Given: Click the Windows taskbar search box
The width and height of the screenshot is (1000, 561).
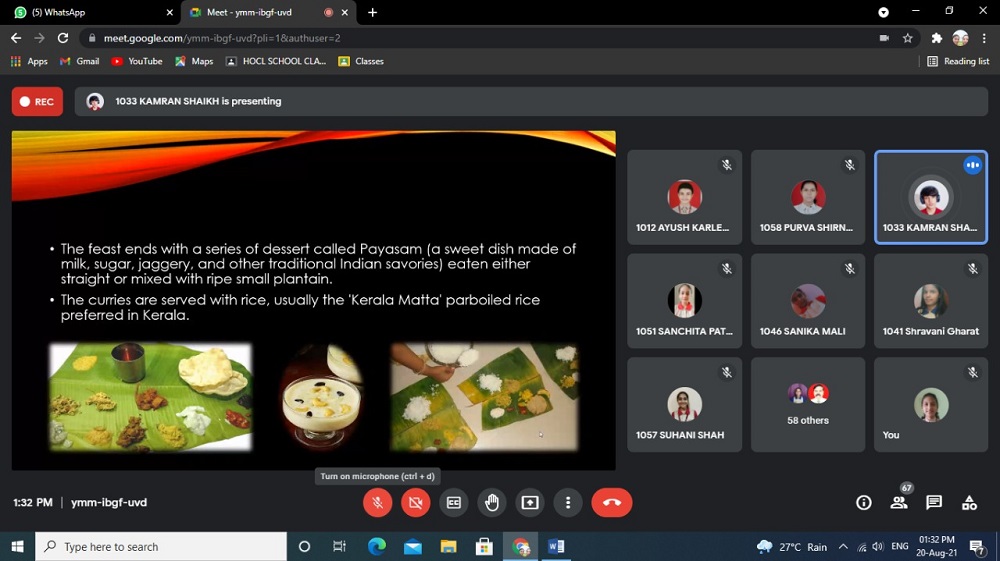Looking at the screenshot, I should tap(160, 547).
